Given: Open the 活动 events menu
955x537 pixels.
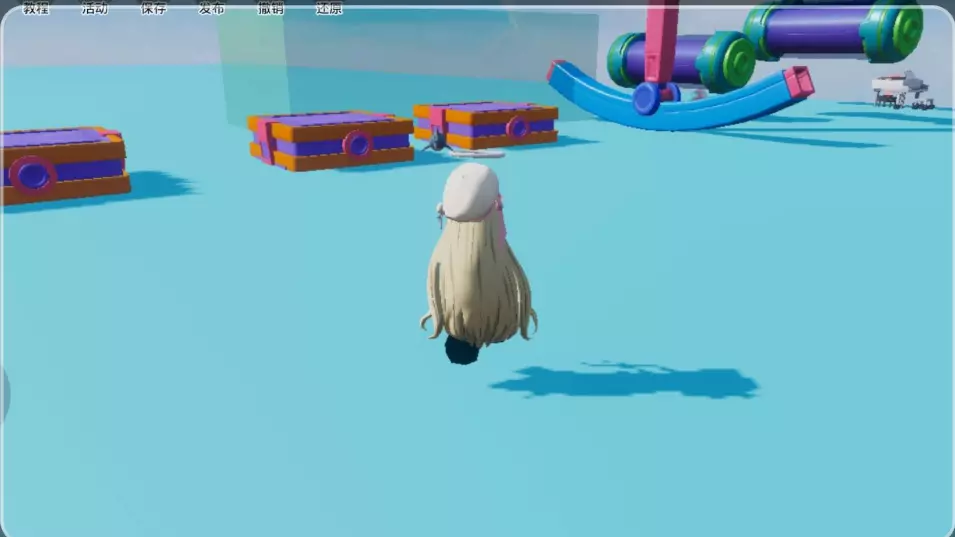Looking at the screenshot, I should point(95,8).
